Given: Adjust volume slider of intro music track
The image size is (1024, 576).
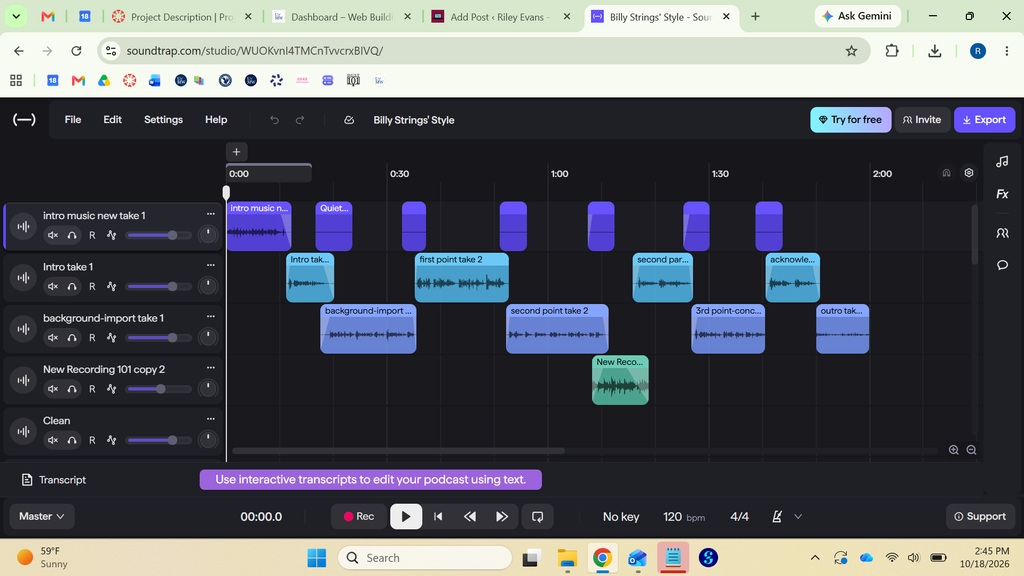Looking at the screenshot, I should point(159,235).
